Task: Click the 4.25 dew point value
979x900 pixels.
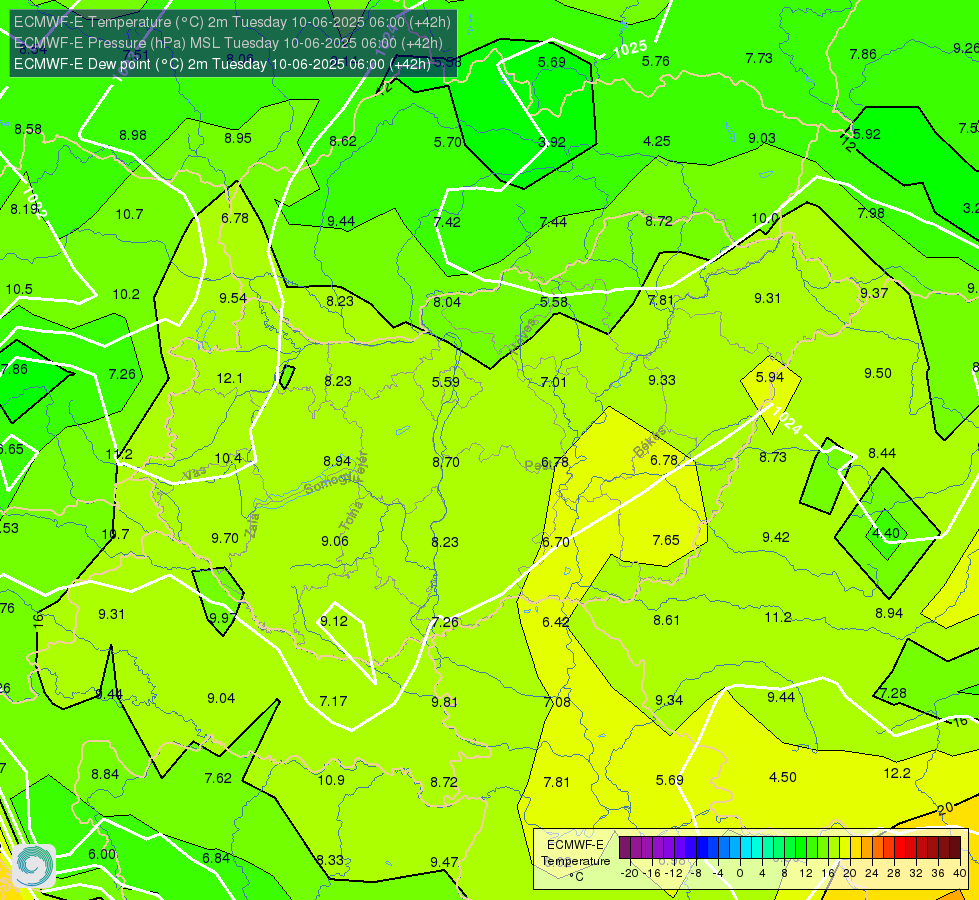Action: pos(657,141)
